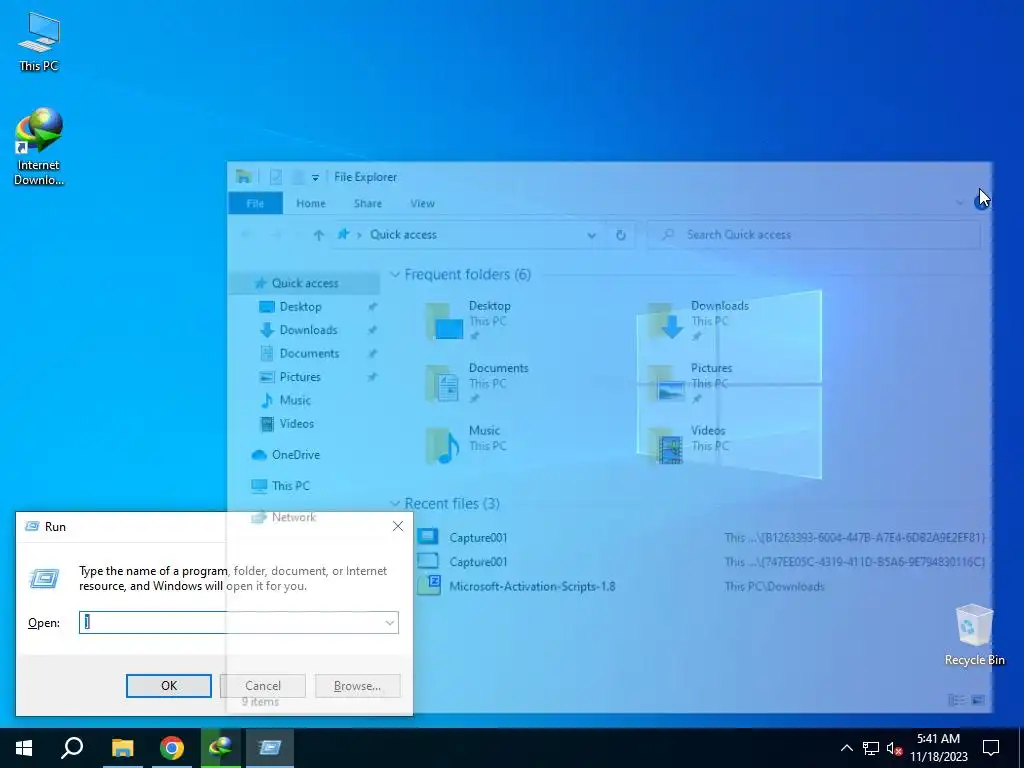The width and height of the screenshot is (1024, 768).
Task: Open the View ribbon tab
Action: click(423, 203)
